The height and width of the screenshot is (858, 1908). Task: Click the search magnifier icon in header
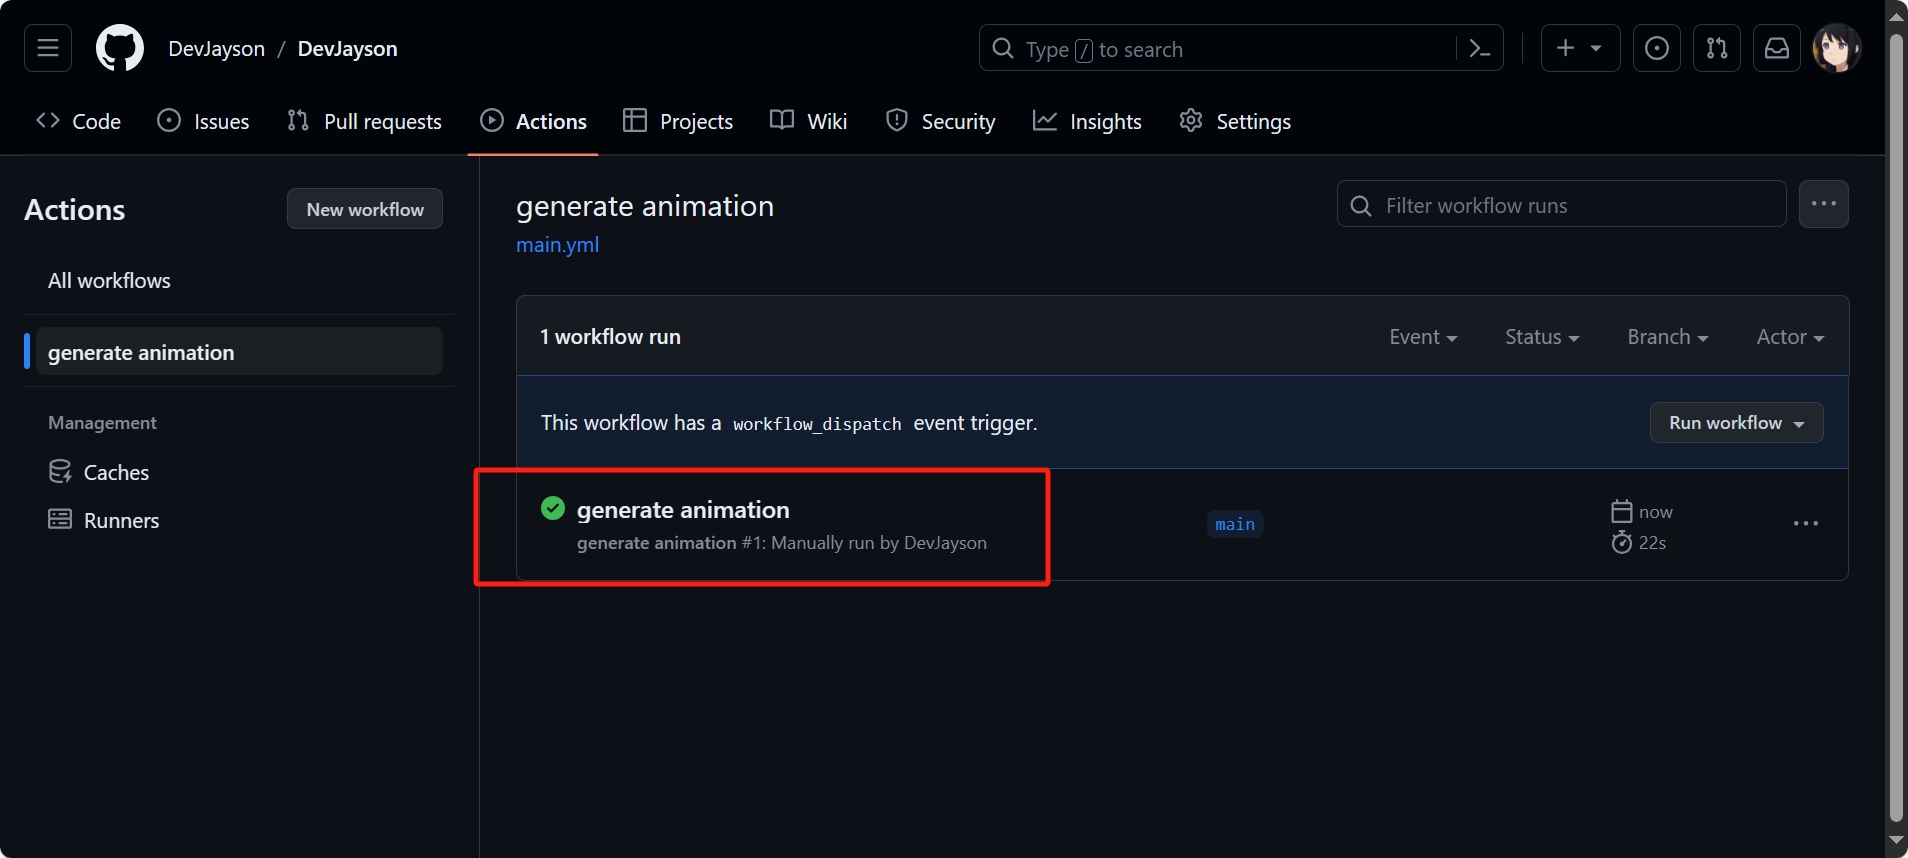(x=1003, y=48)
